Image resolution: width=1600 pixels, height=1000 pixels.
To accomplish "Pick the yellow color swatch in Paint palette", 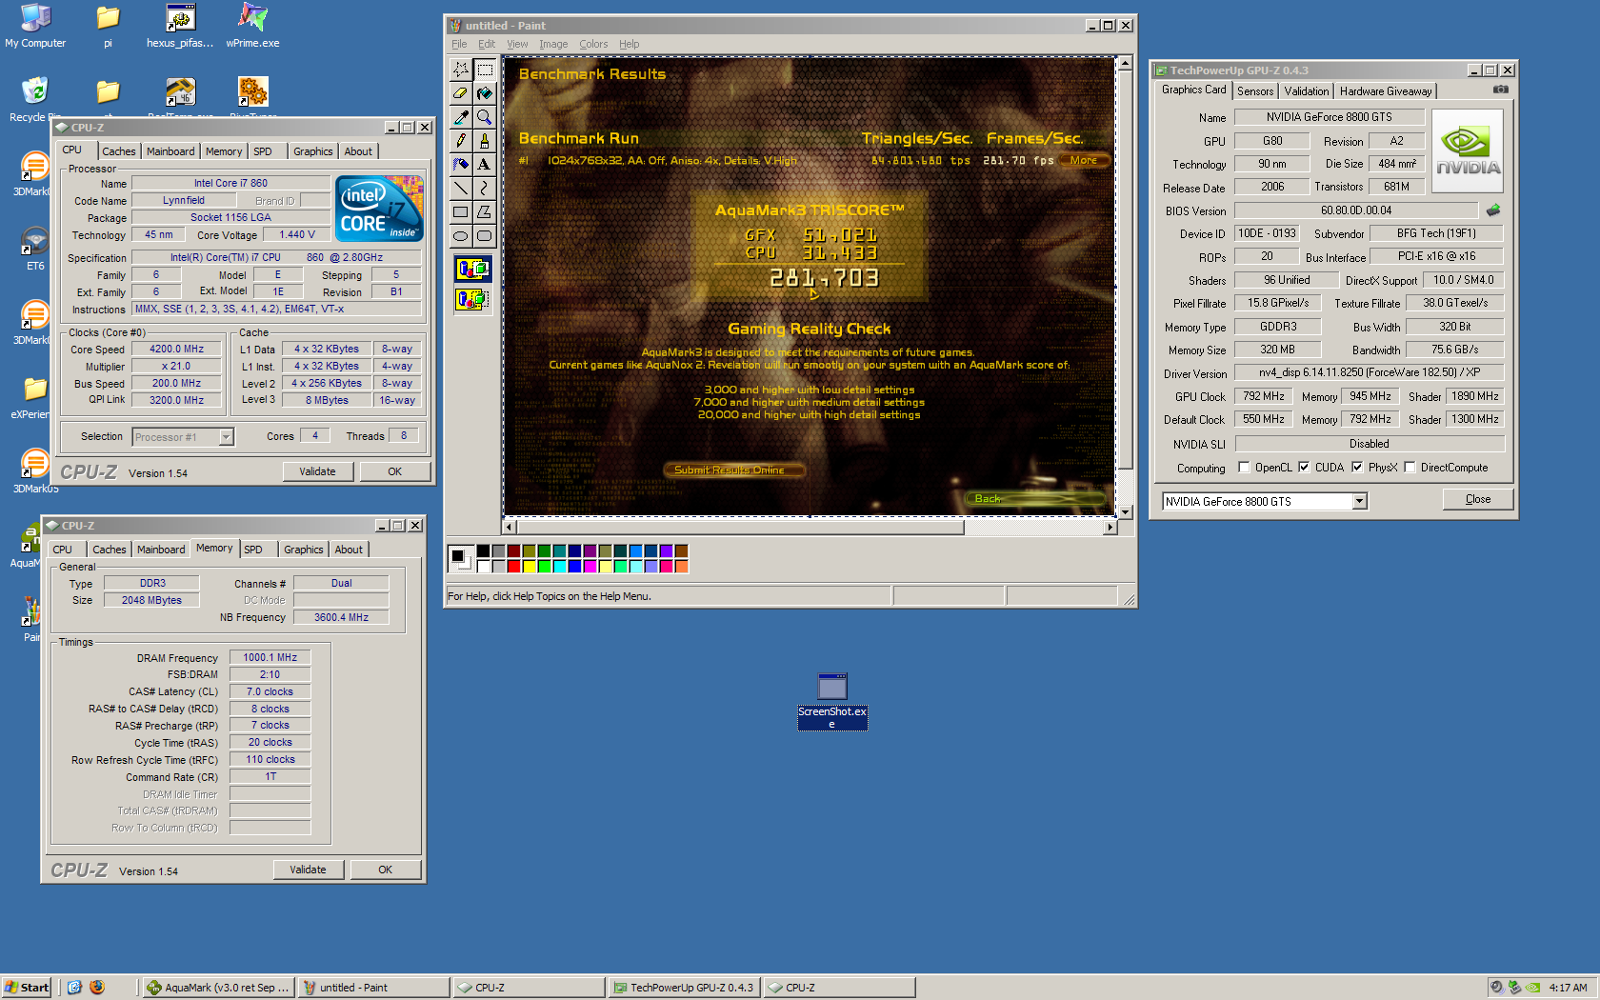I will point(529,567).
